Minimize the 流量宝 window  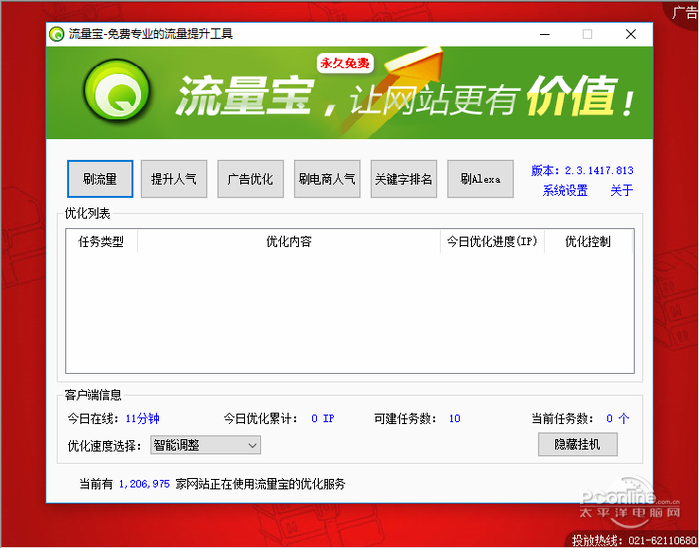click(545, 34)
